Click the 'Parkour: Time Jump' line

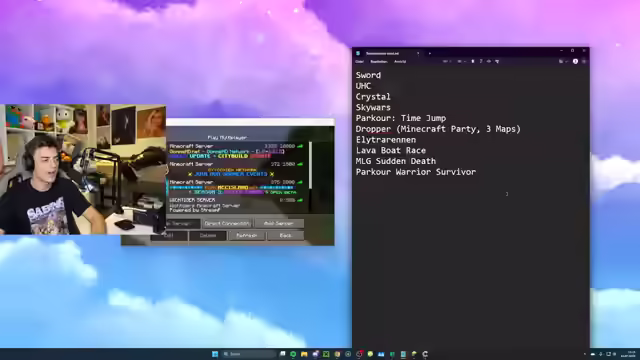click(401, 118)
